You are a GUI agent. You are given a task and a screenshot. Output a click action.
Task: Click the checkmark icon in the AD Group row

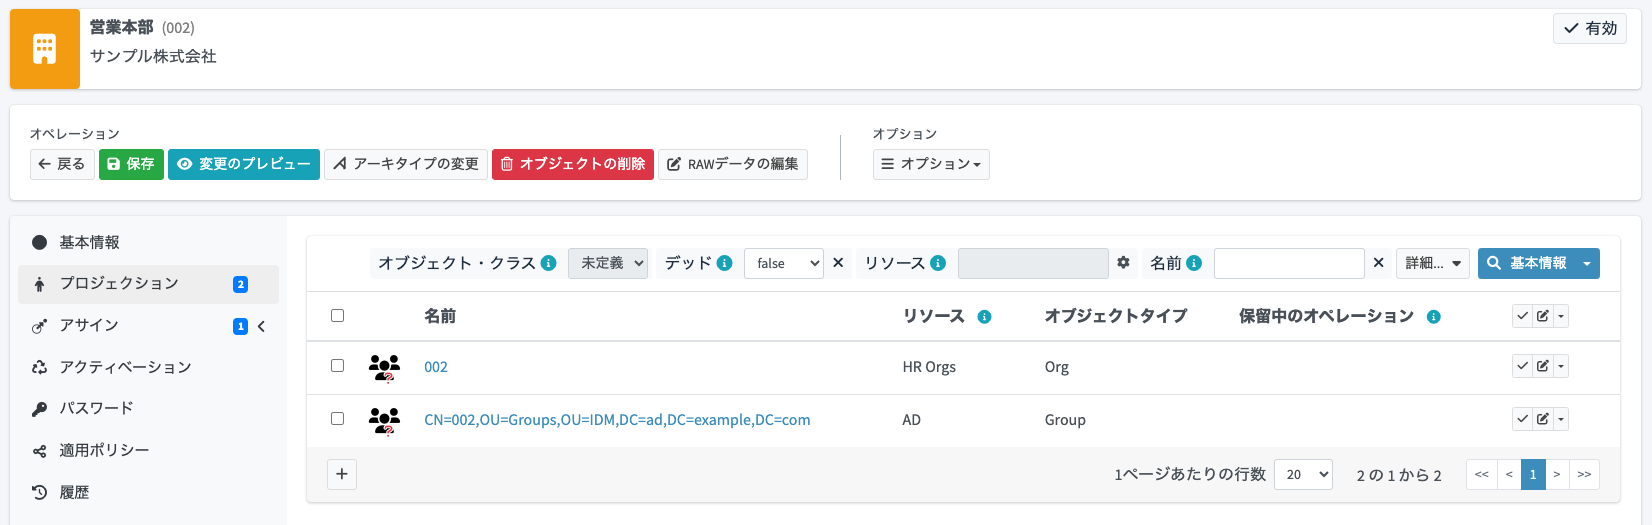[x=1522, y=419]
